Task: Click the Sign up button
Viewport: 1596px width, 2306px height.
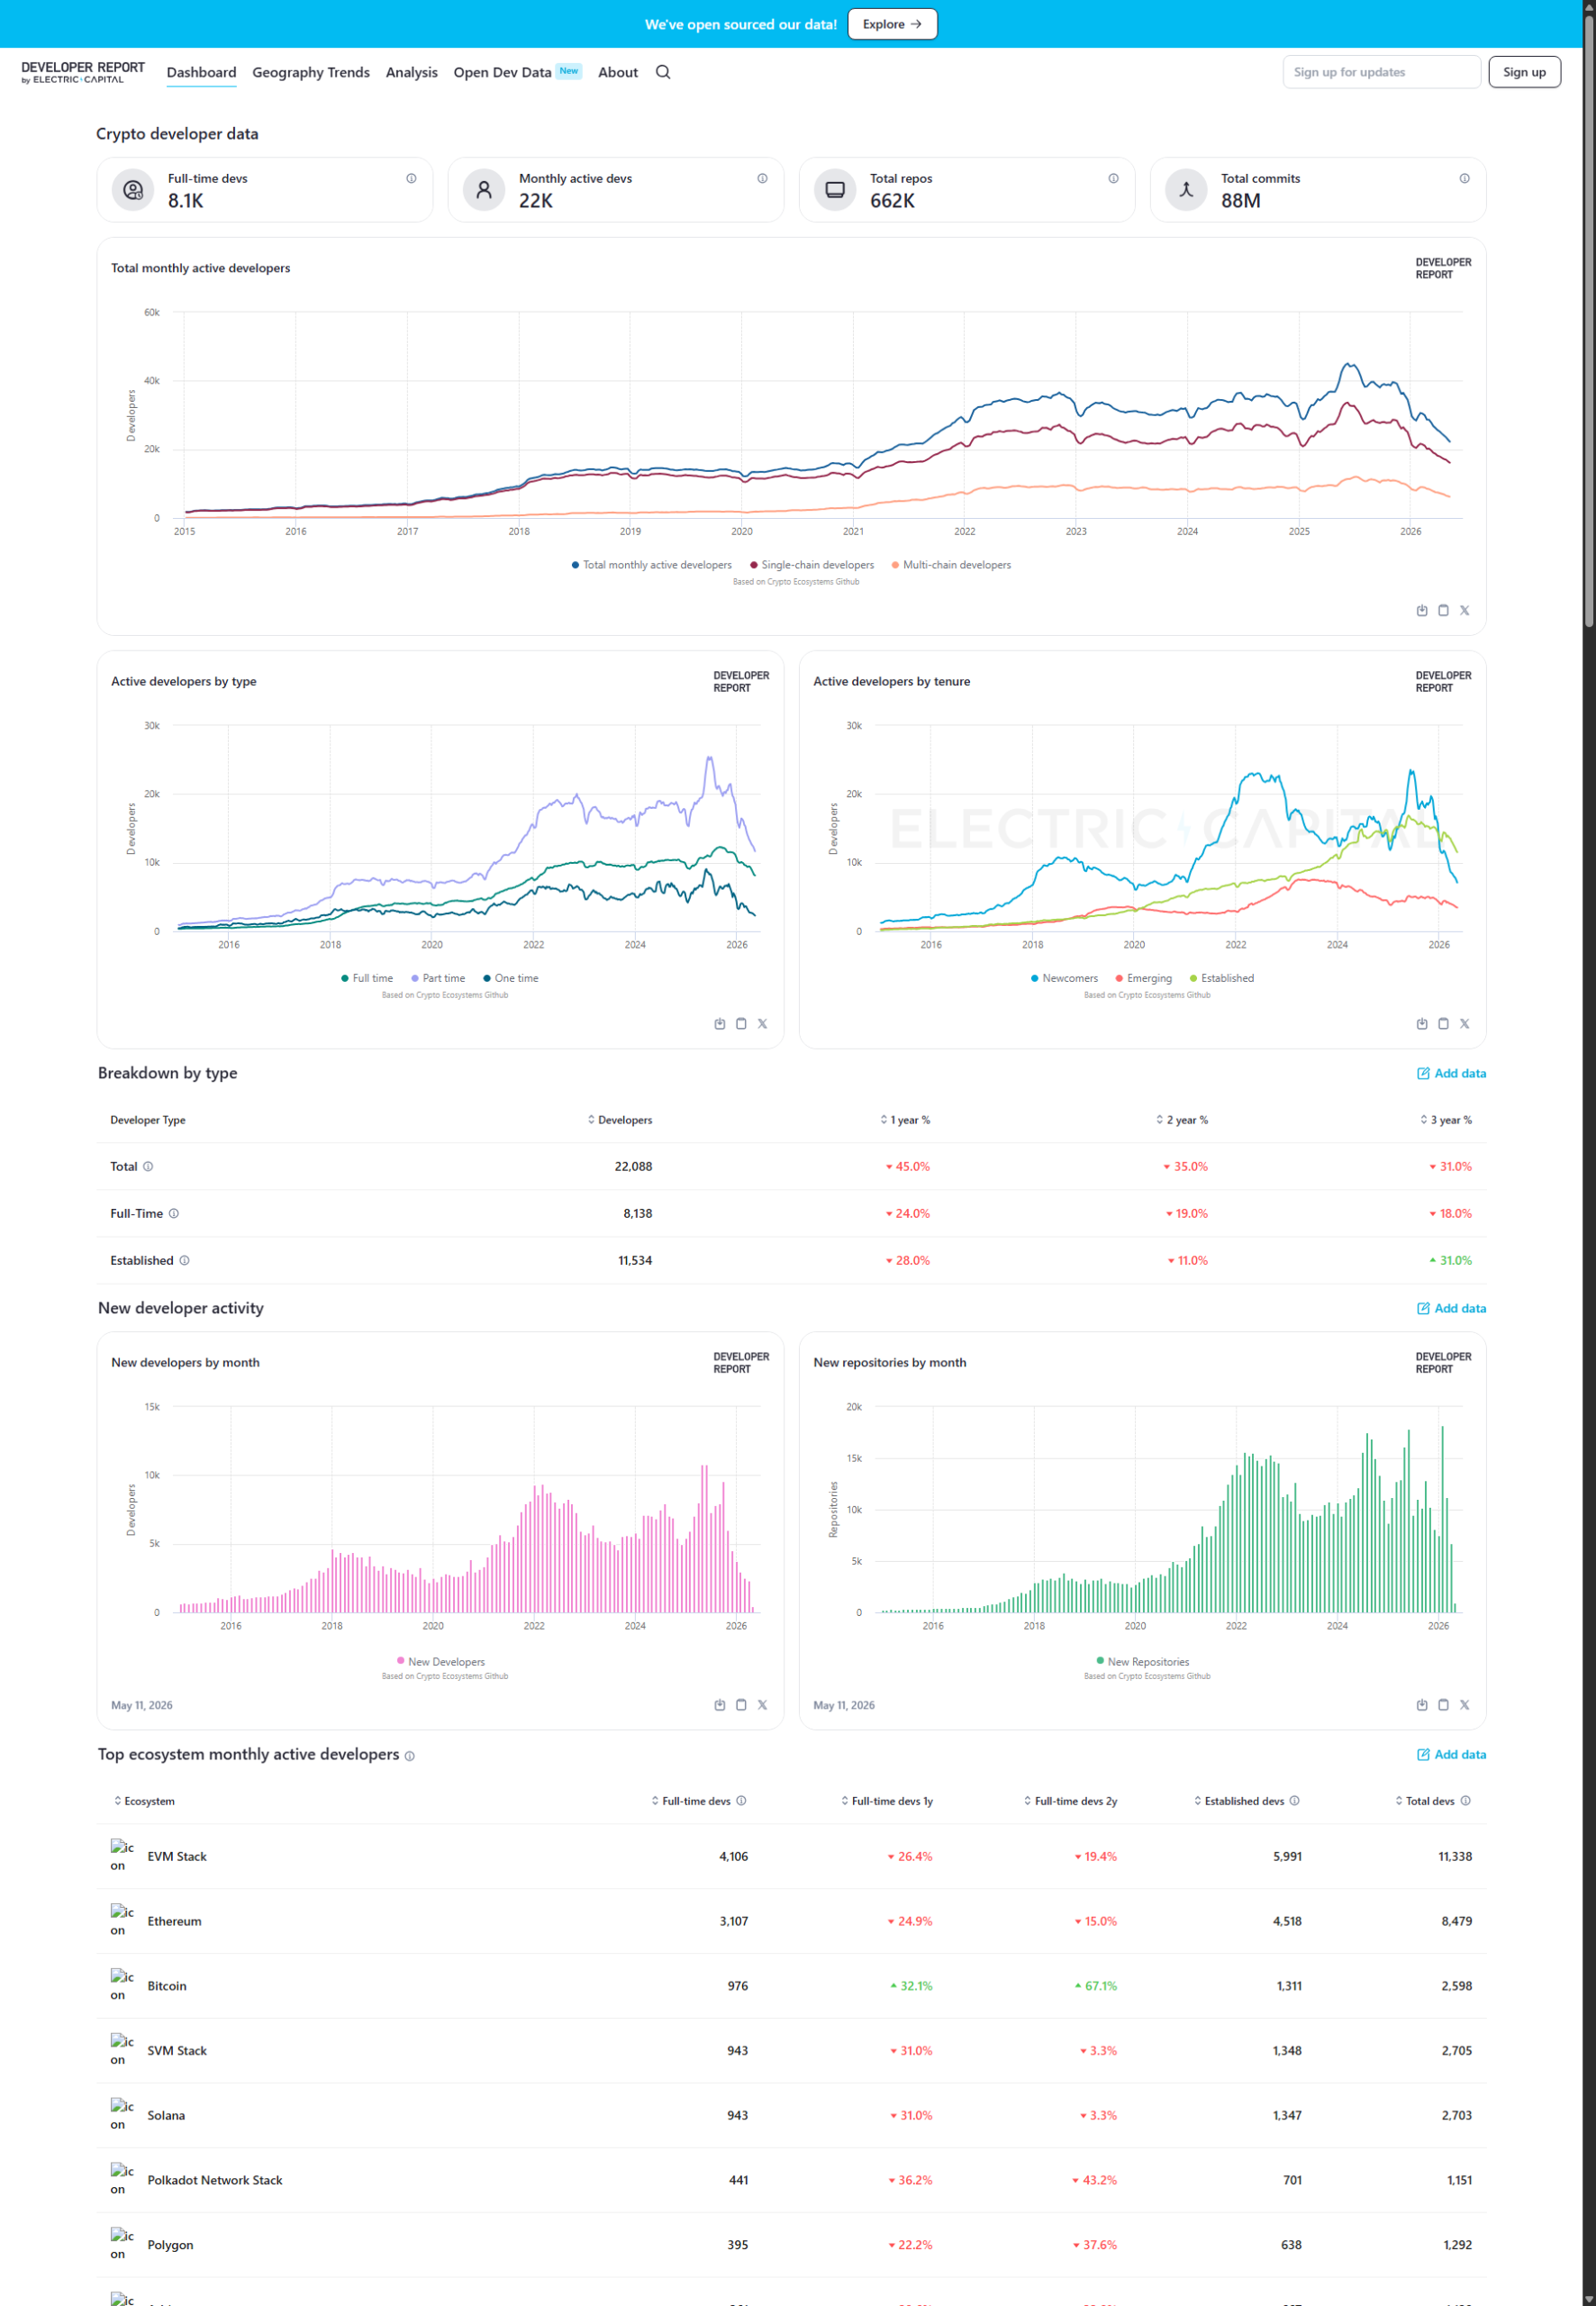Action: (x=1524, y=72)
